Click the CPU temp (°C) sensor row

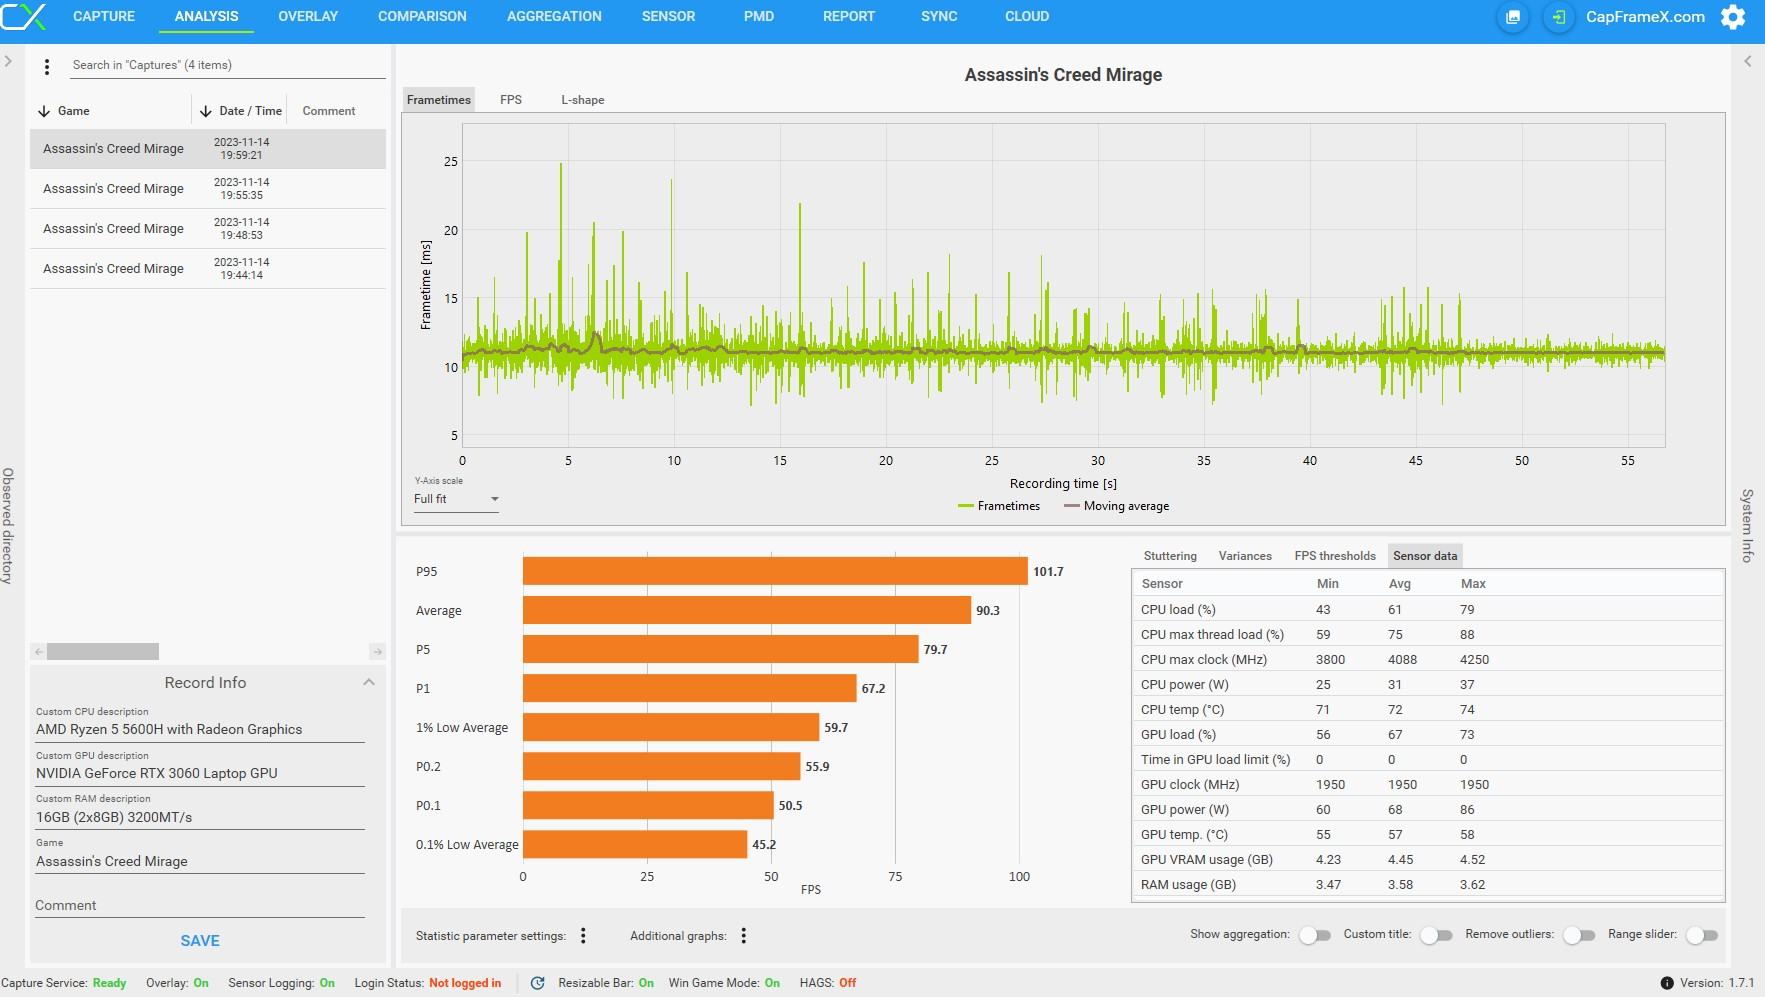click(1428, 710)
